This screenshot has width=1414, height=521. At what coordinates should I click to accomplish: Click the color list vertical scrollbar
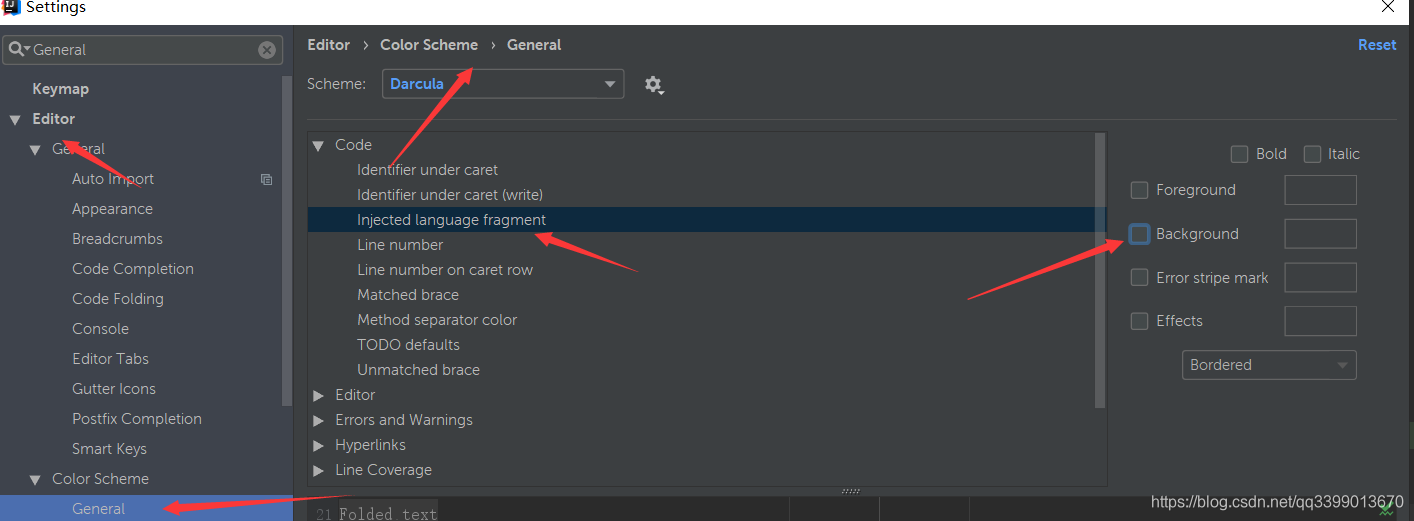pyautogui.click(x=1101, y=270)
